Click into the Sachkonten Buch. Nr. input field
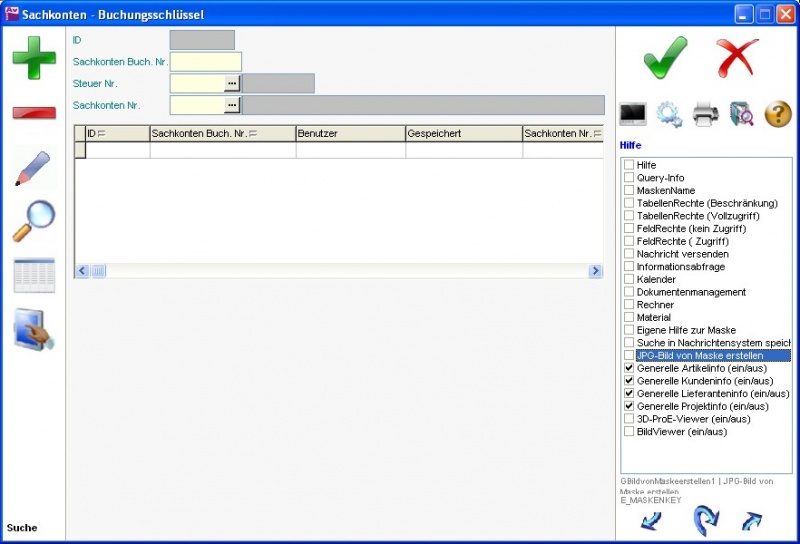Screen dimensions: 800x544 [x=205, y=62]
